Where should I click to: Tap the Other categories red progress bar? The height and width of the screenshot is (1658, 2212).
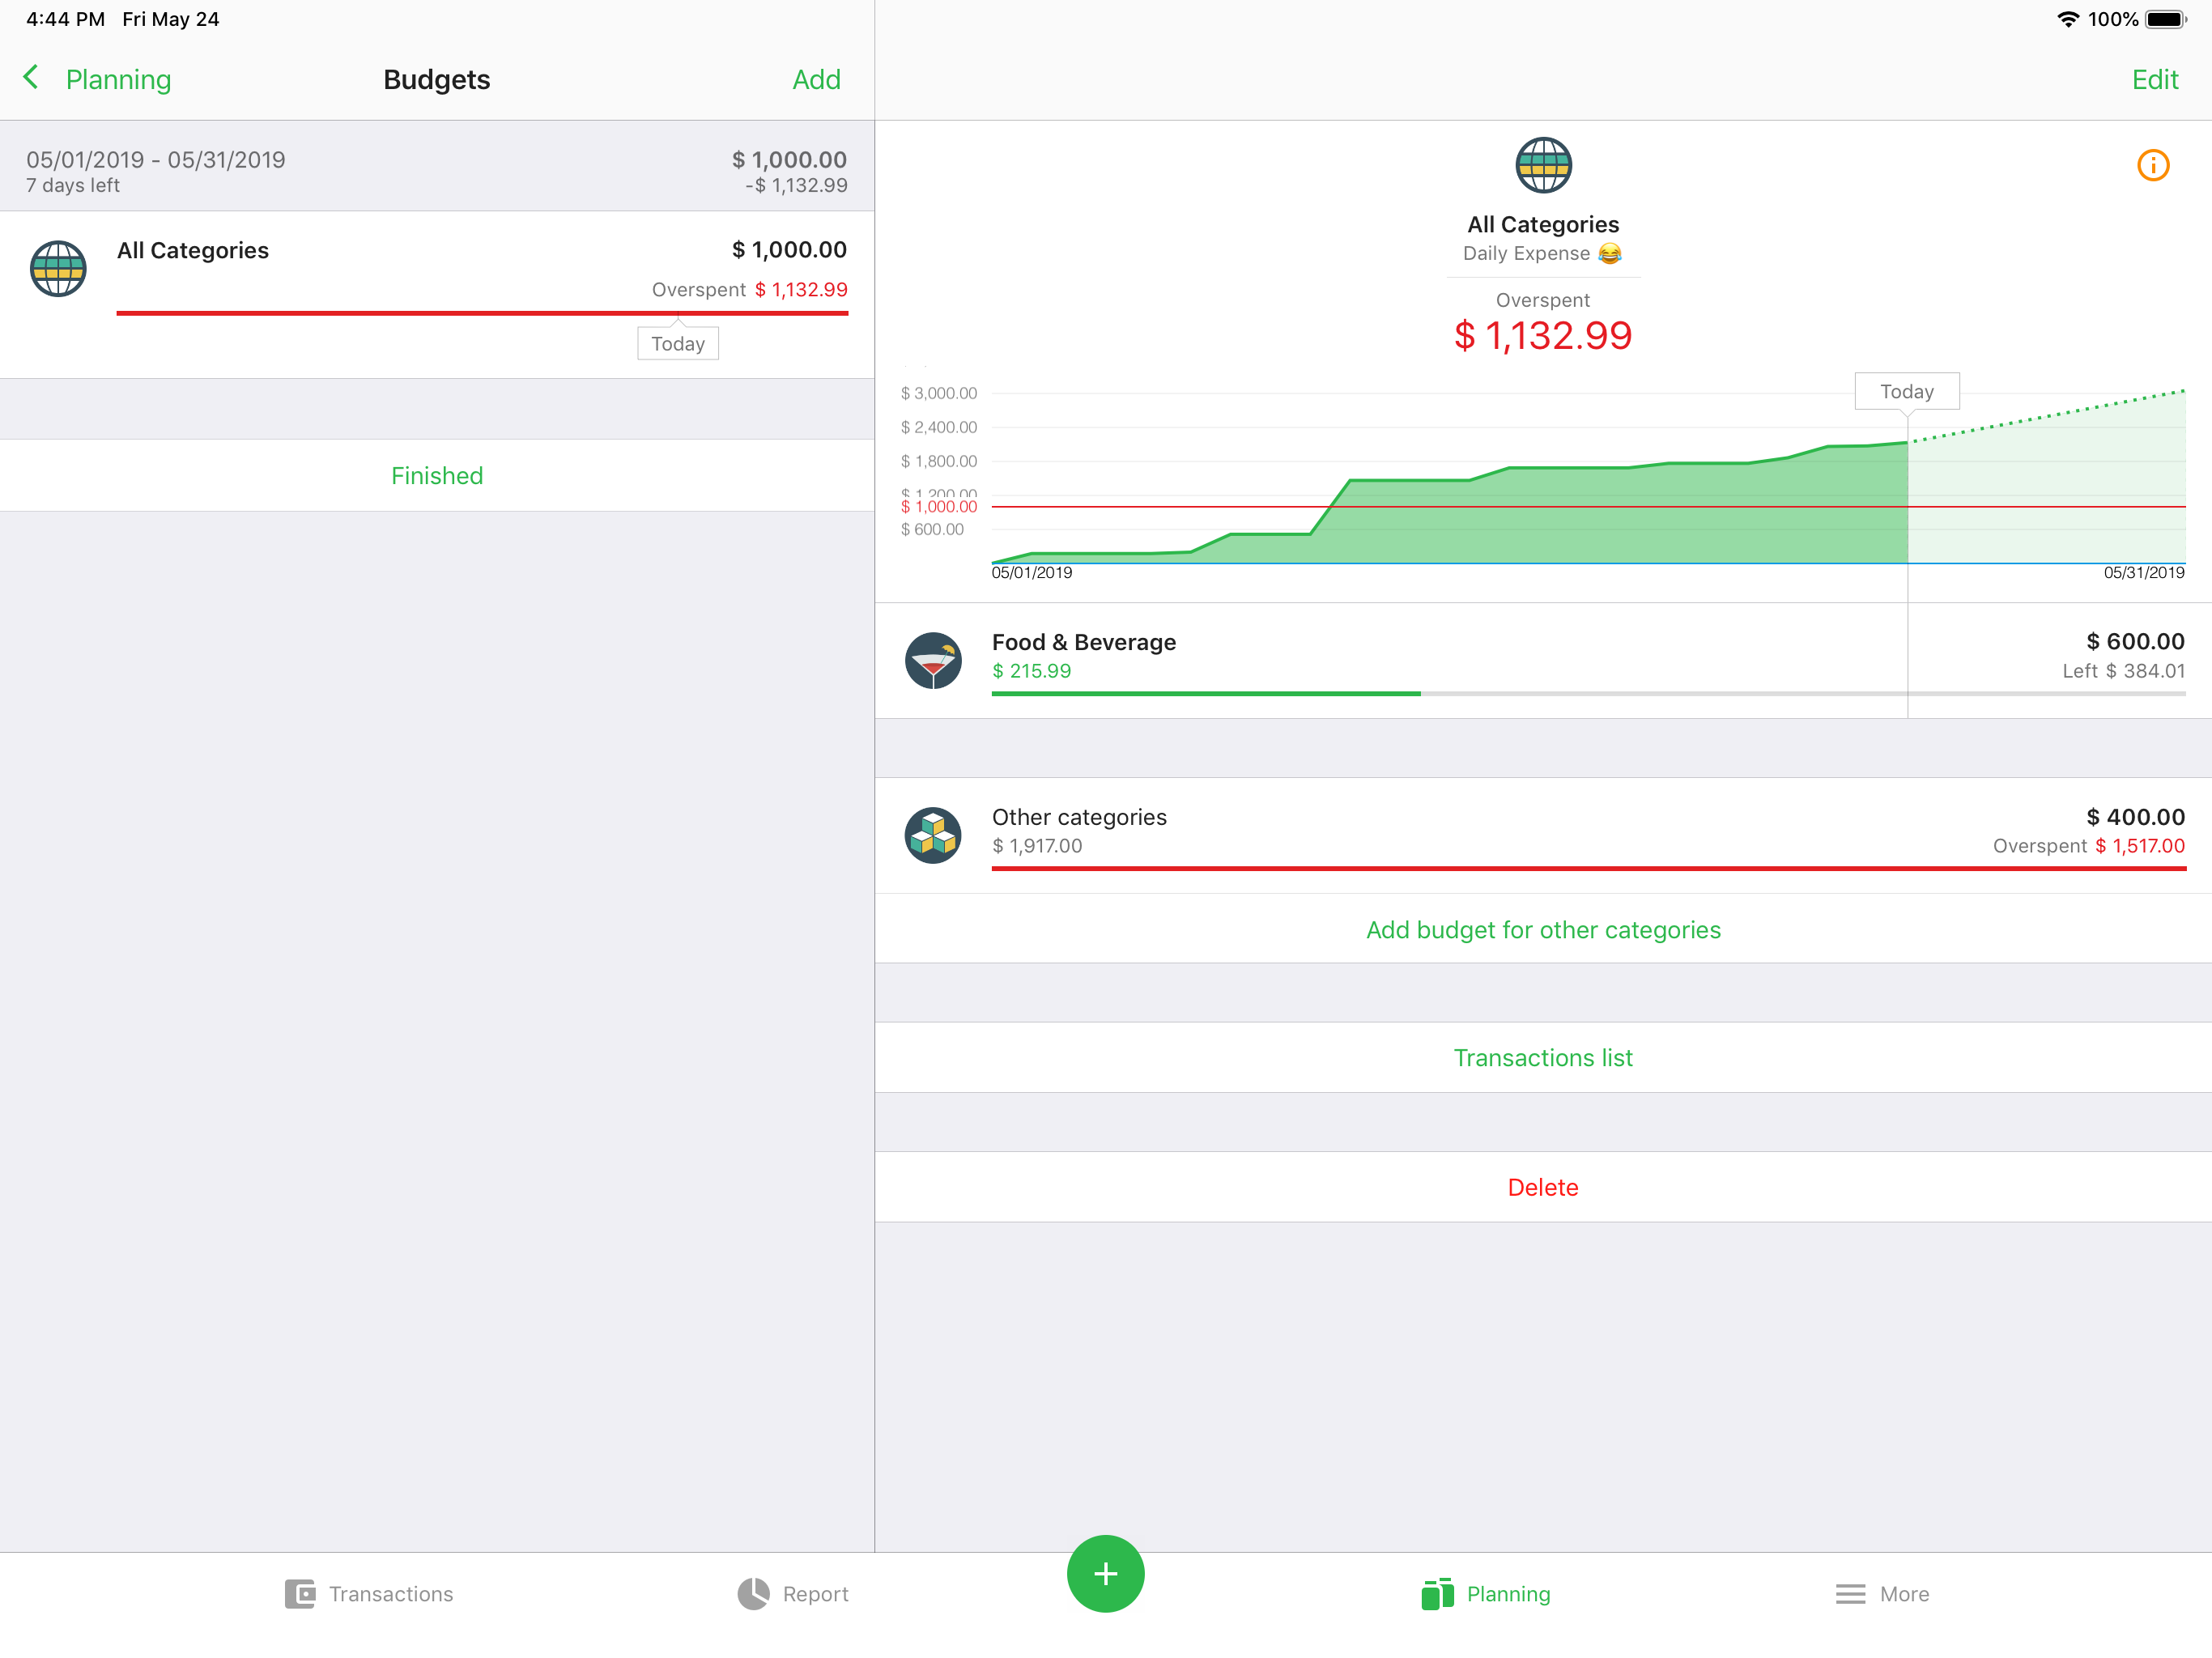(x=1588, y=868)
